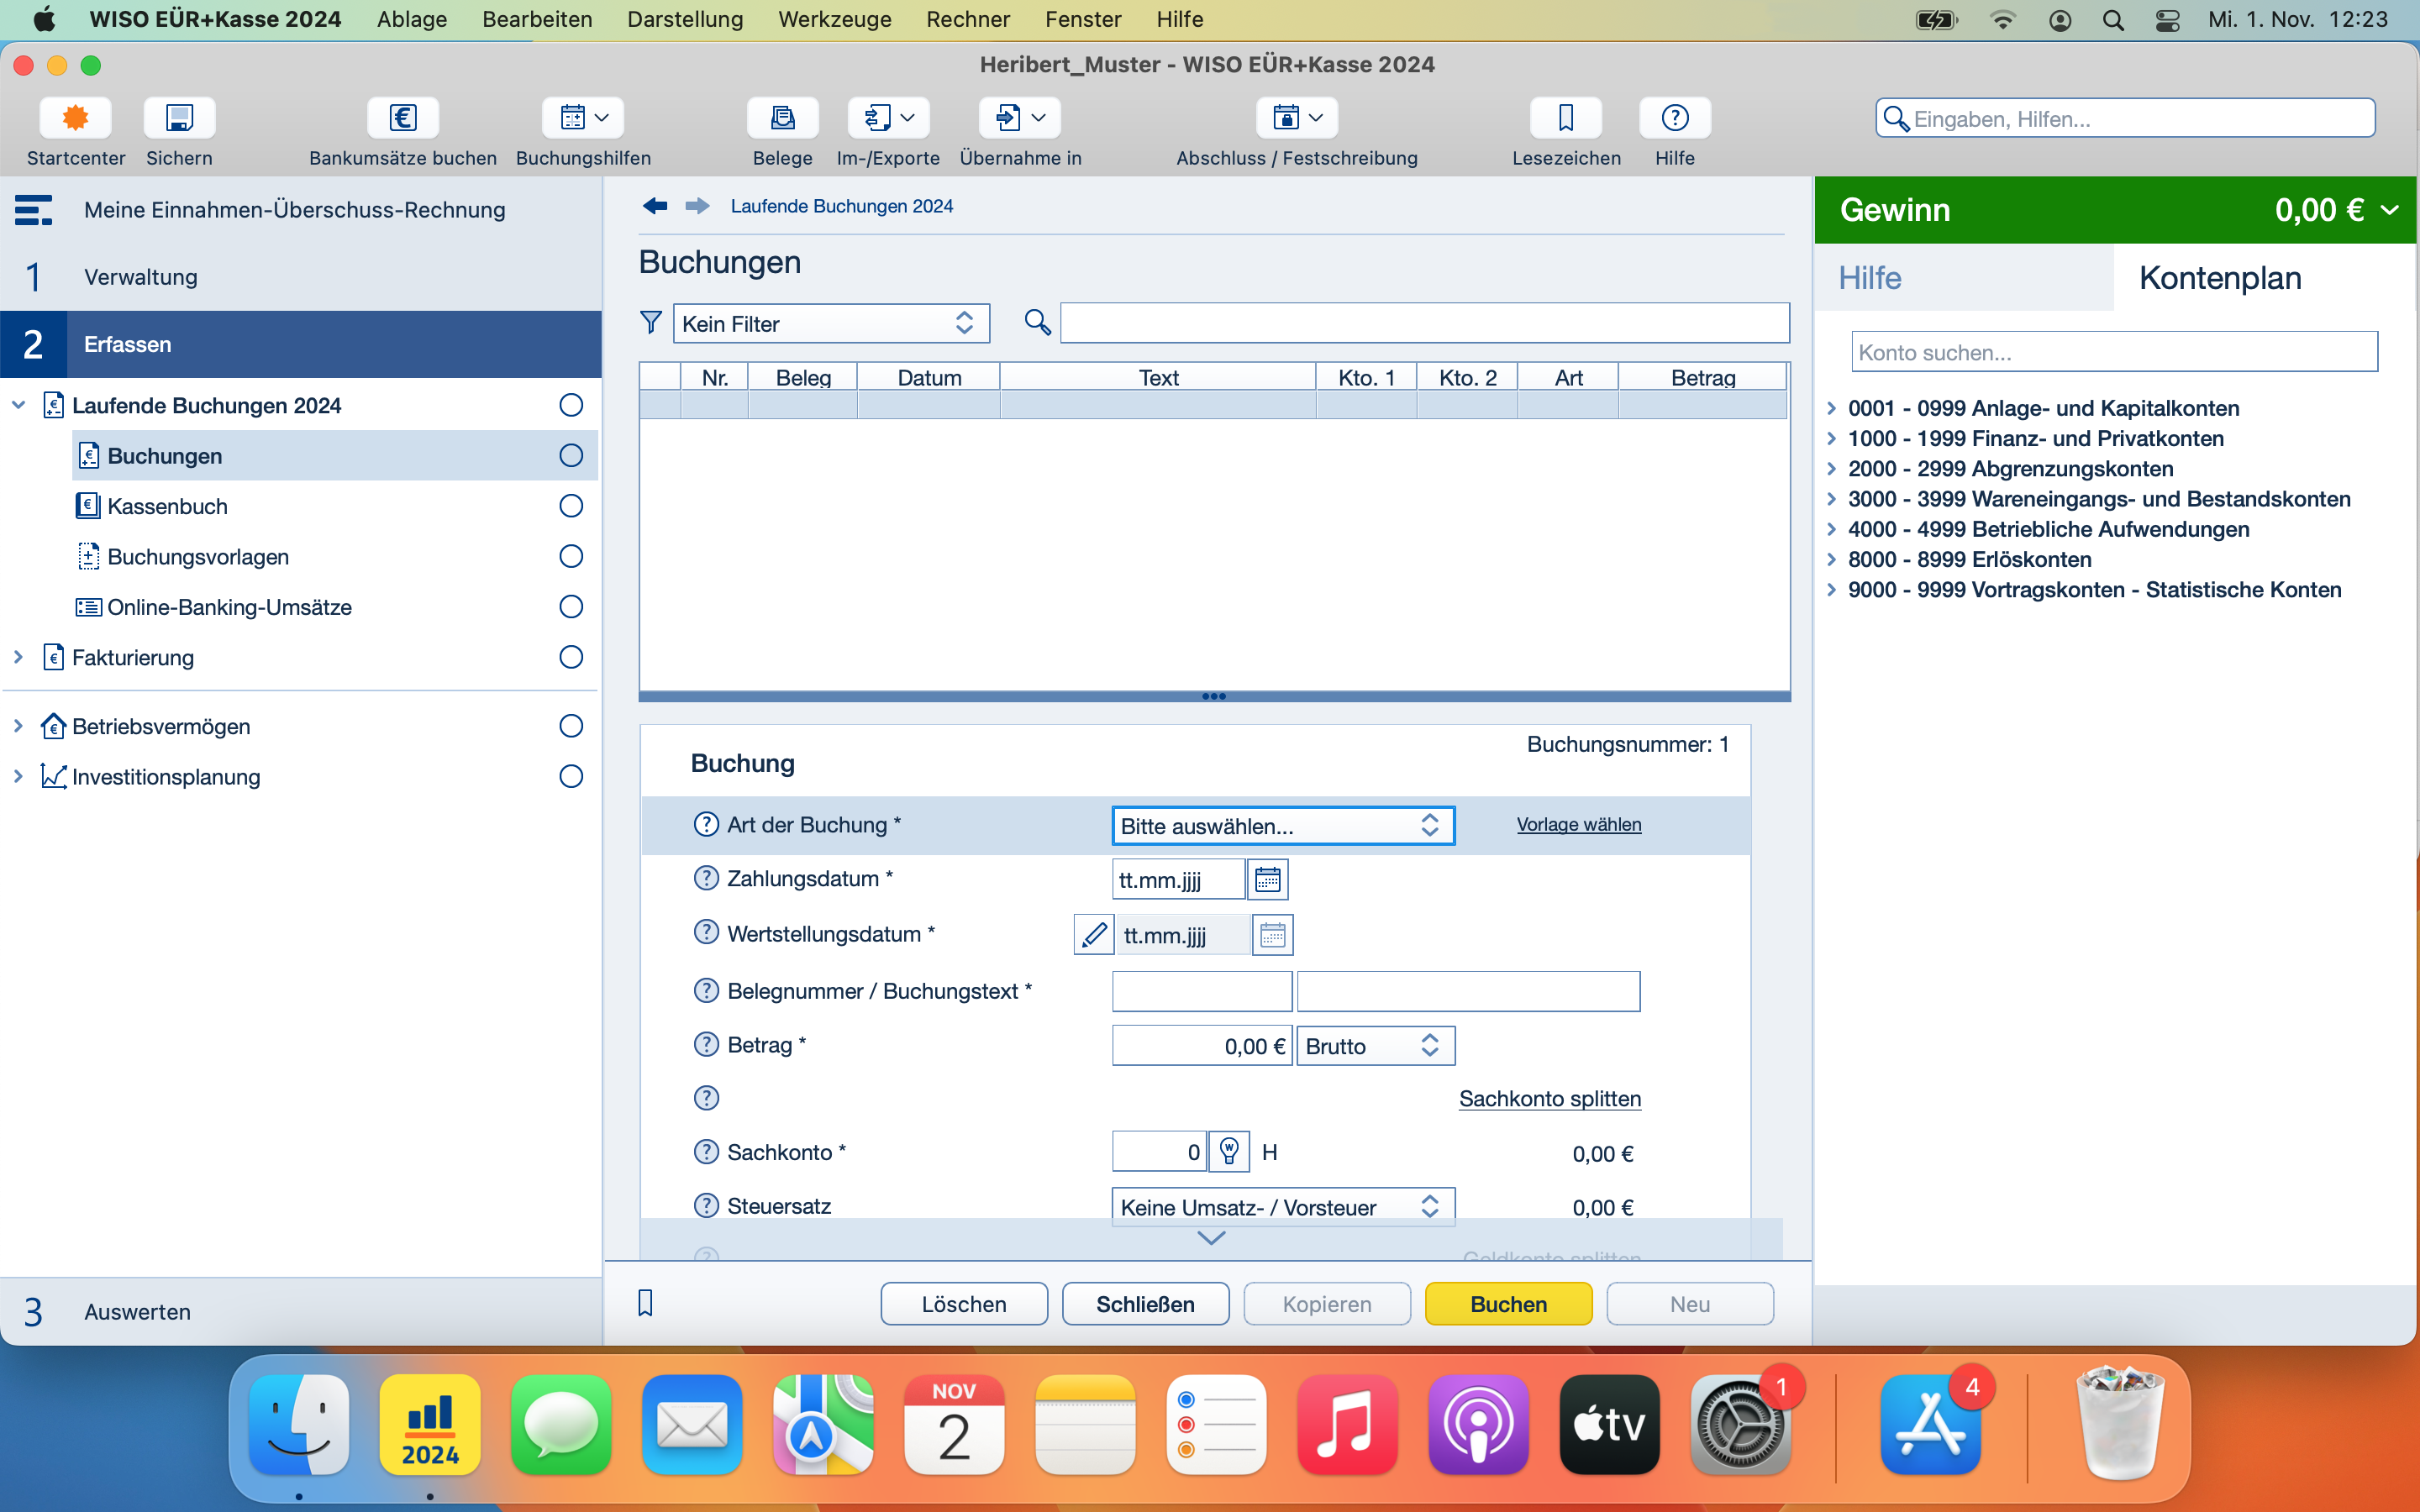The height and width of the screenshot is (1512, 2420).
Task: Open Im-/Exporte toolbar dropdown
Action: click(x=889, y=118)
